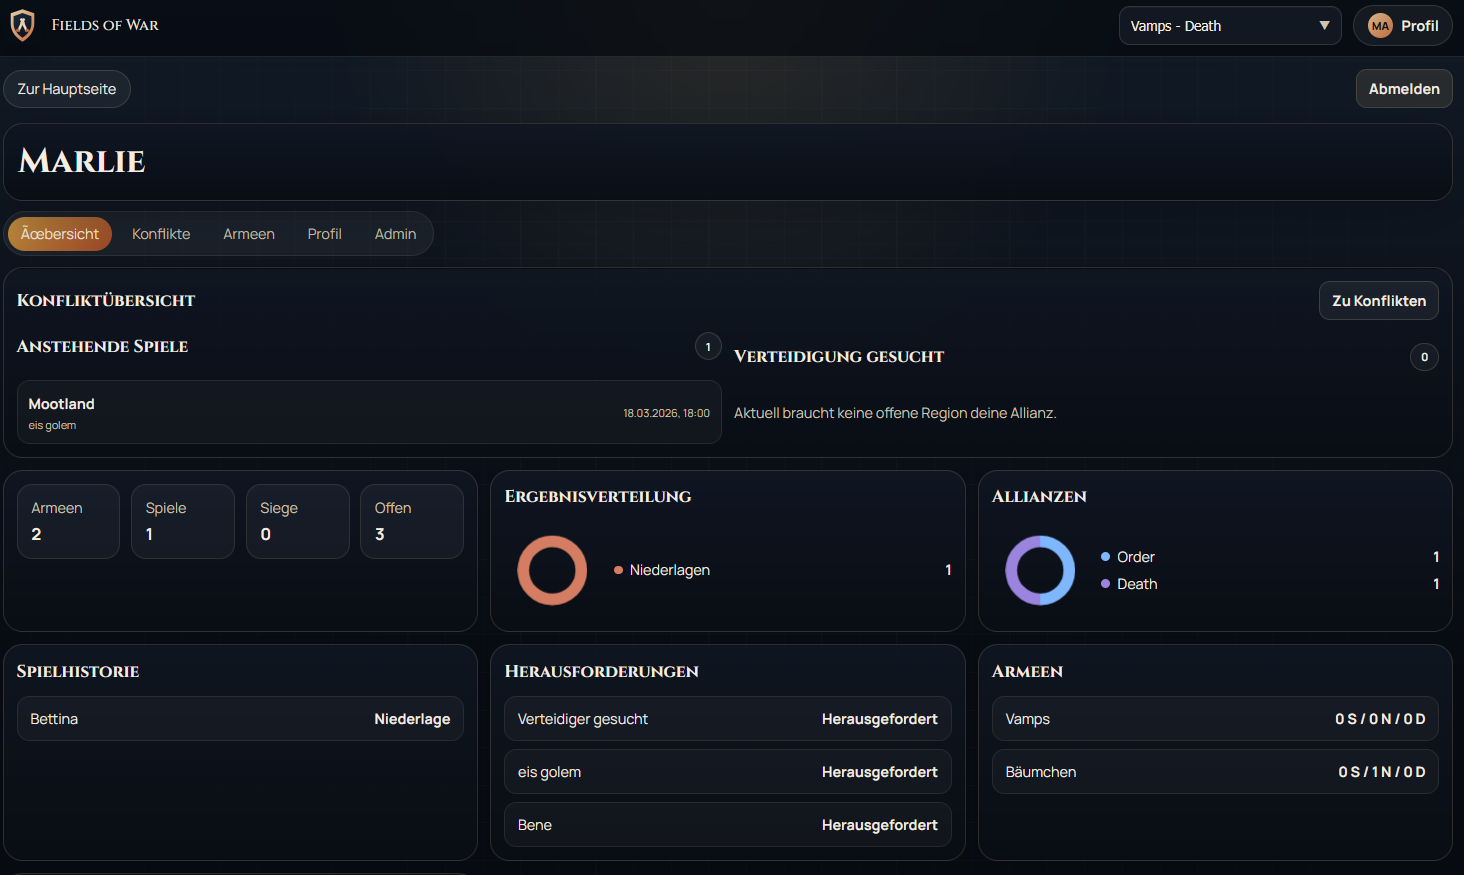
Task: Click the Verteidigung gesucht count badge
Action: (1424, 357)
